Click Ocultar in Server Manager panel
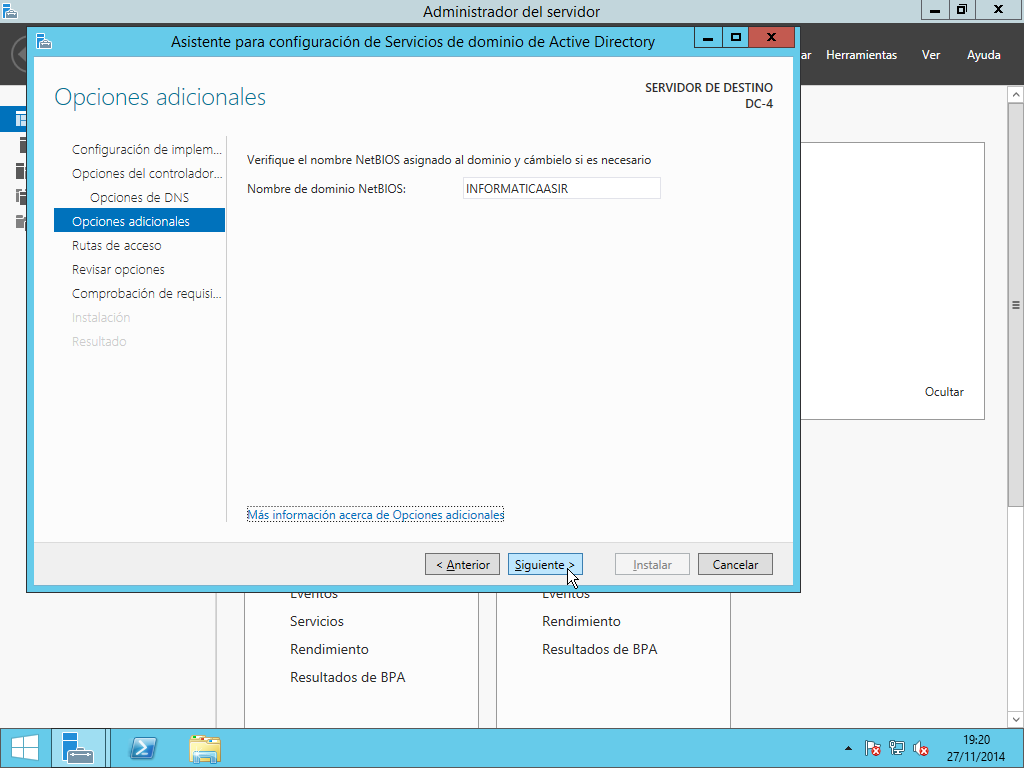Screen dimensions: 1024x768 (944, 392)
